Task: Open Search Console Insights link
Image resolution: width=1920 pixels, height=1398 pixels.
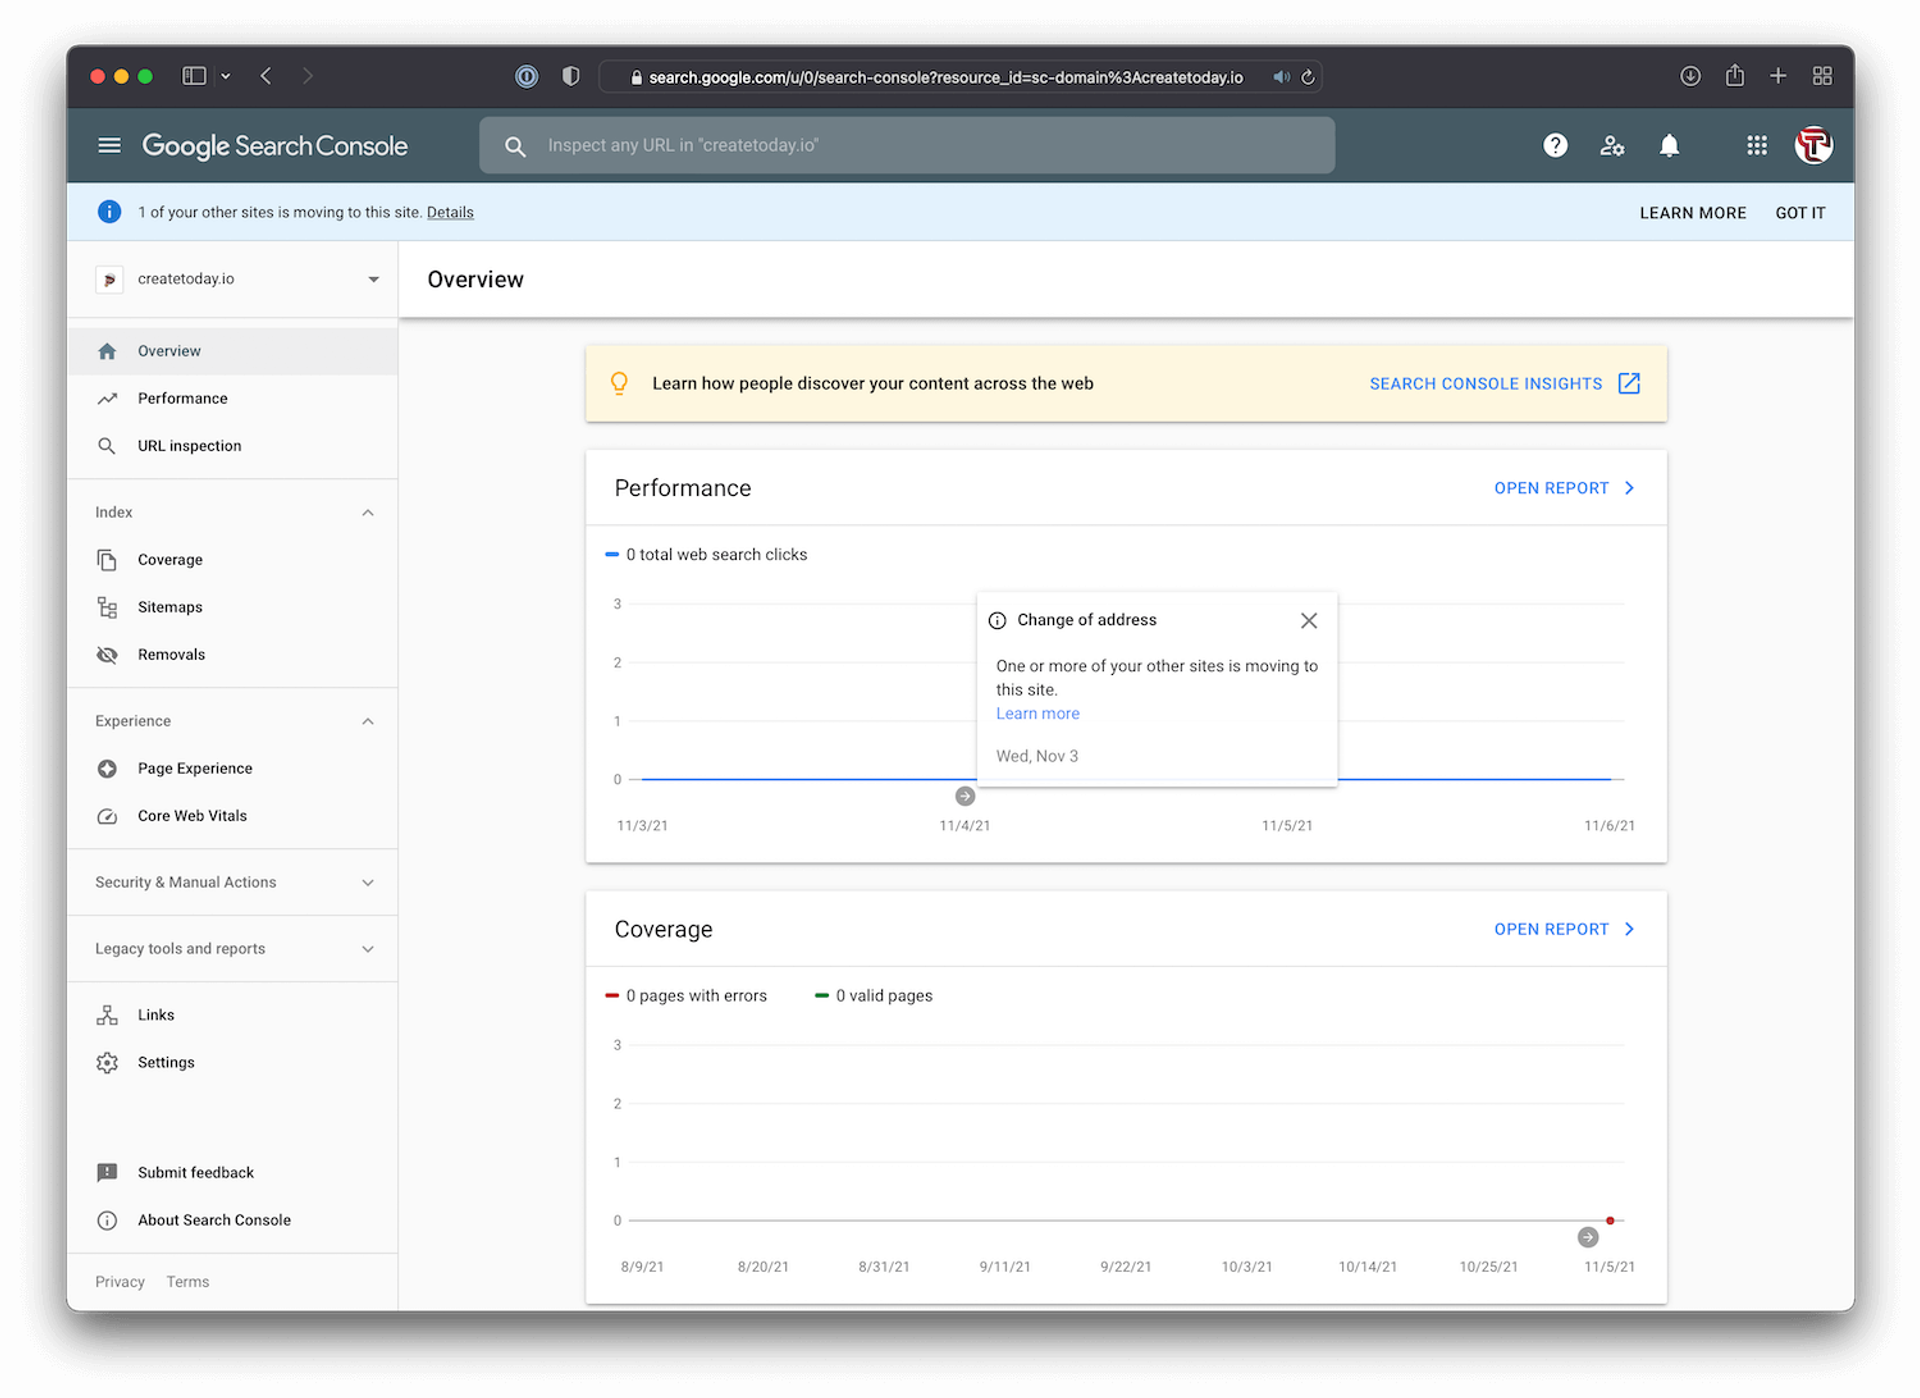Action: [1503, 384]
